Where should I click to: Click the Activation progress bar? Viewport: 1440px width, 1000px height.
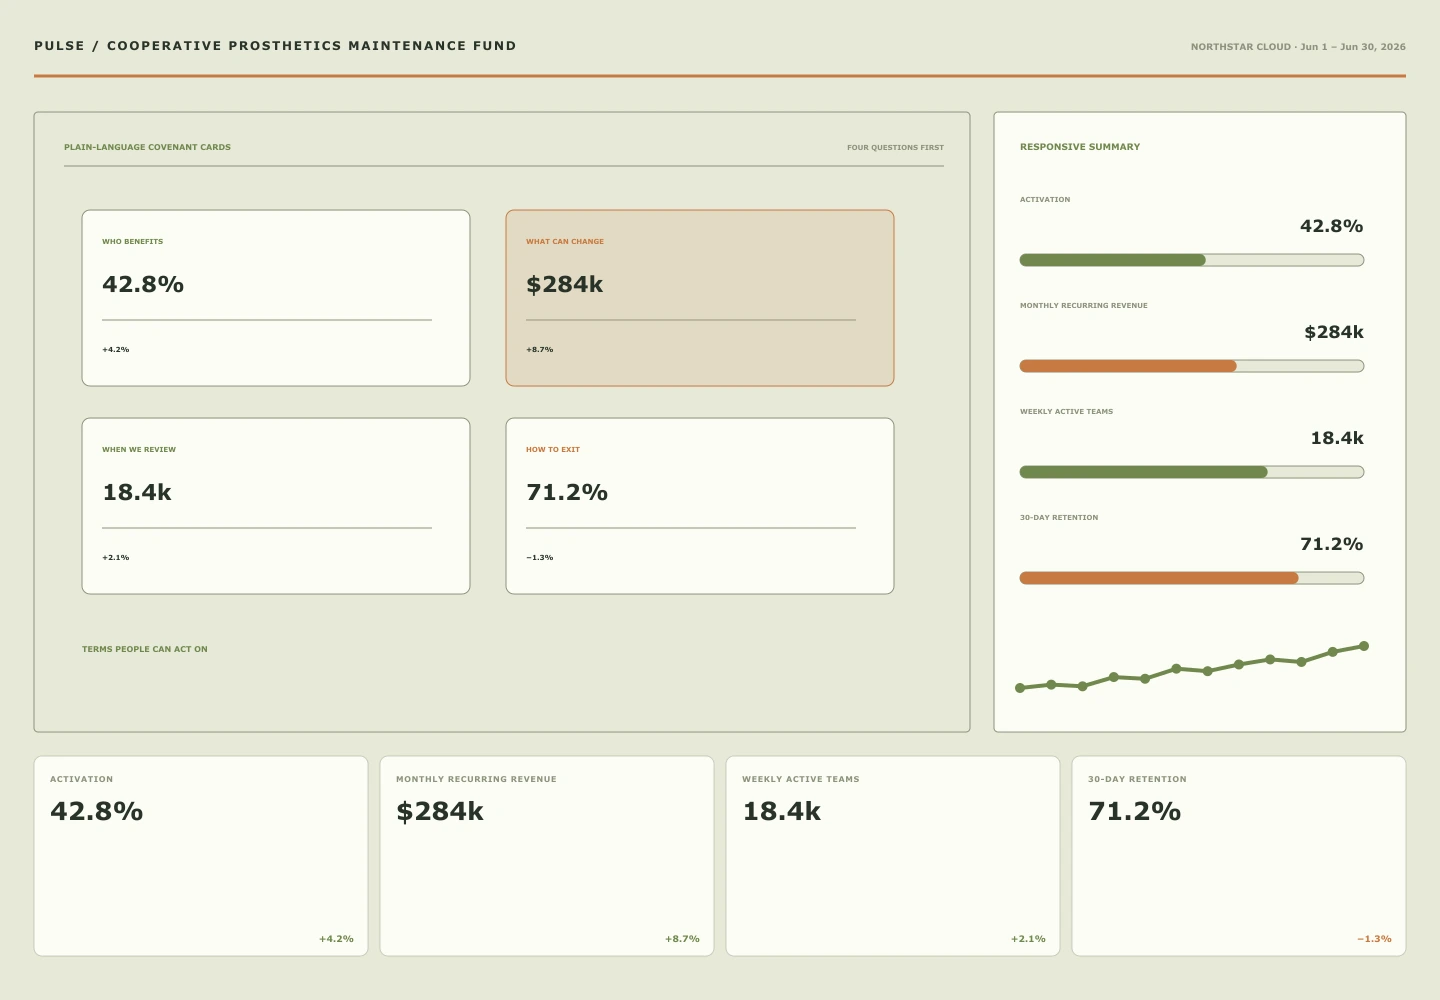click(1192, 260)
